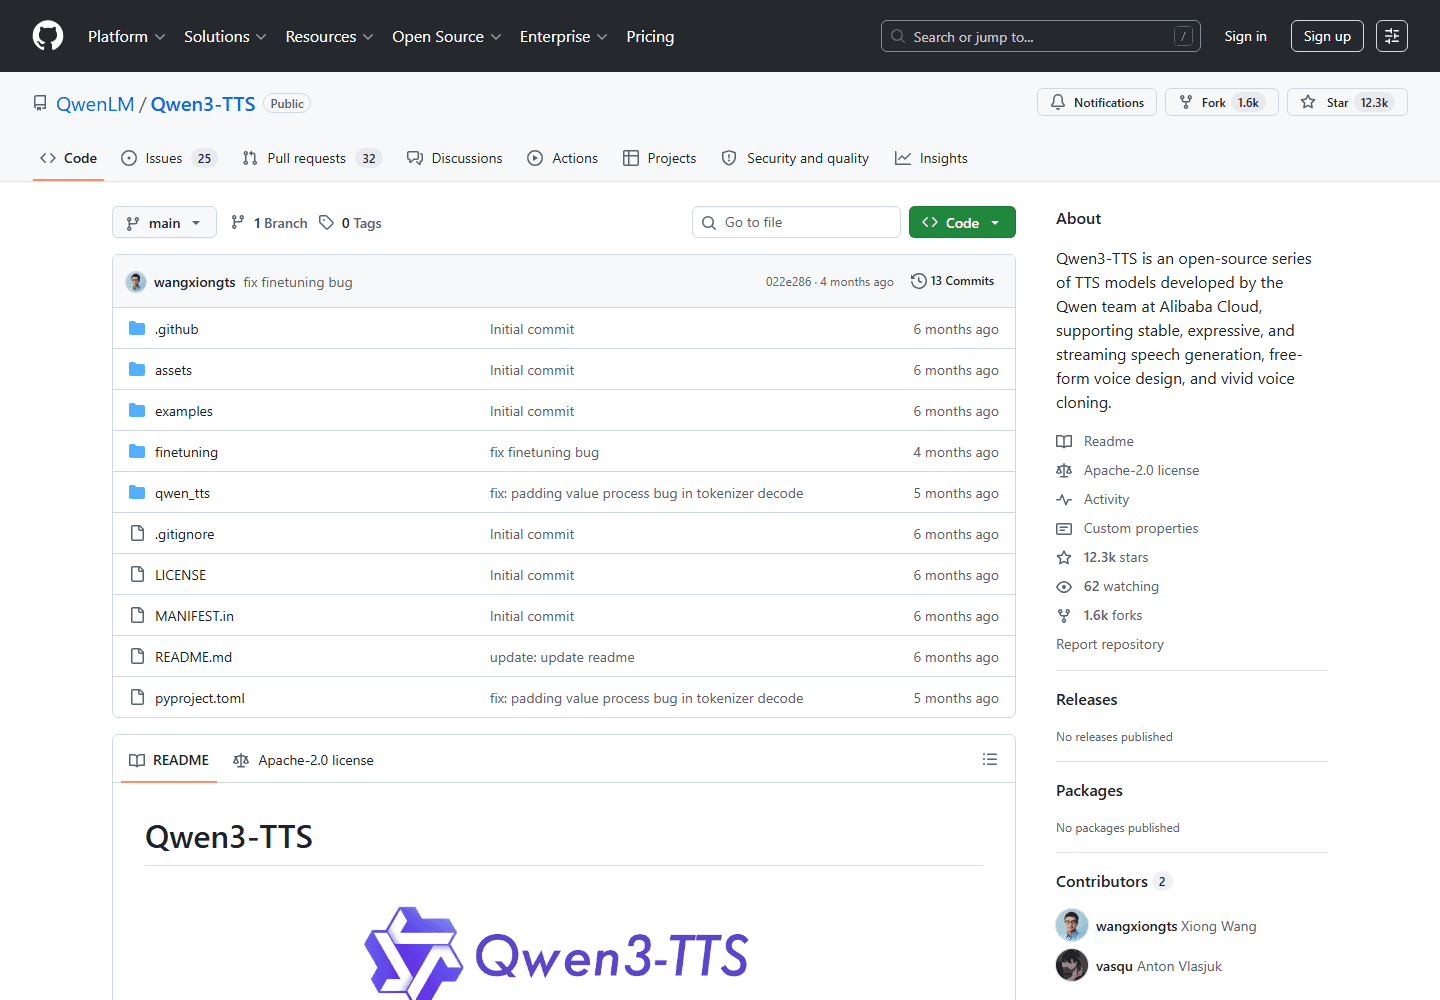Open the QwenLM organization link

(x=95, y=104)
